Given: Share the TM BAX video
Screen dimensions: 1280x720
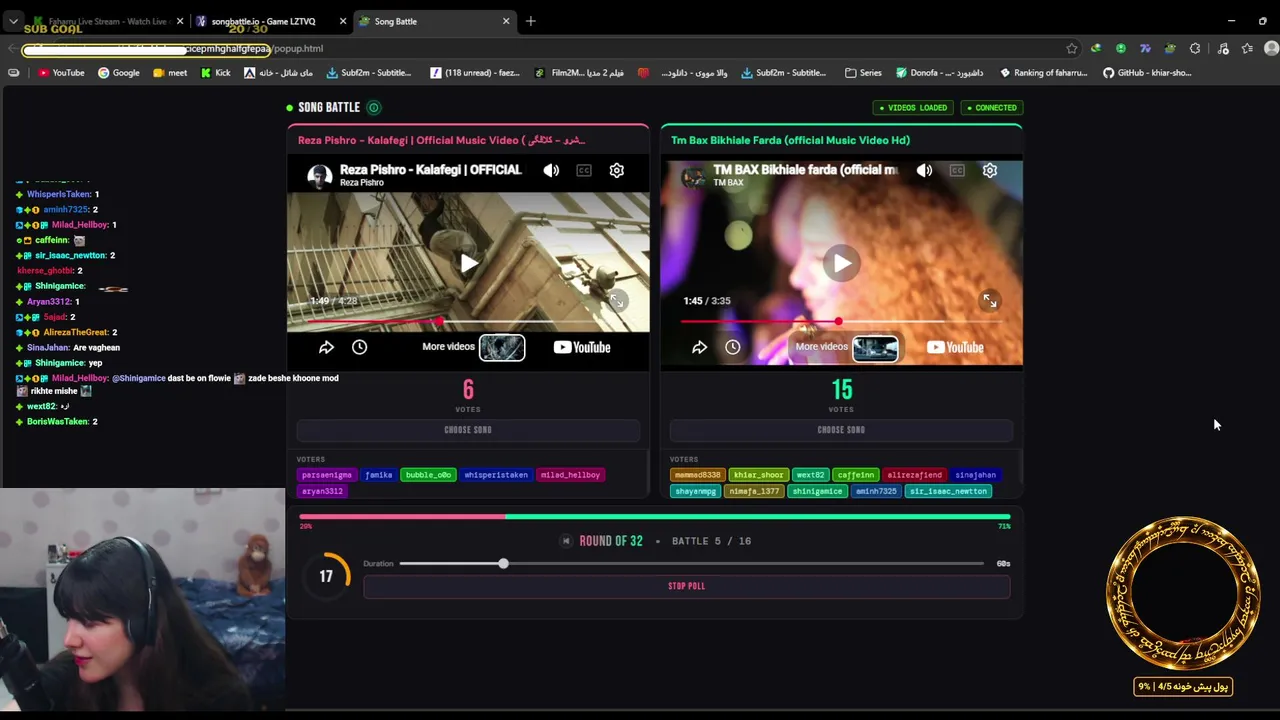Looking at the screenshot, I should pyautogui.click(x=699, y=347).
